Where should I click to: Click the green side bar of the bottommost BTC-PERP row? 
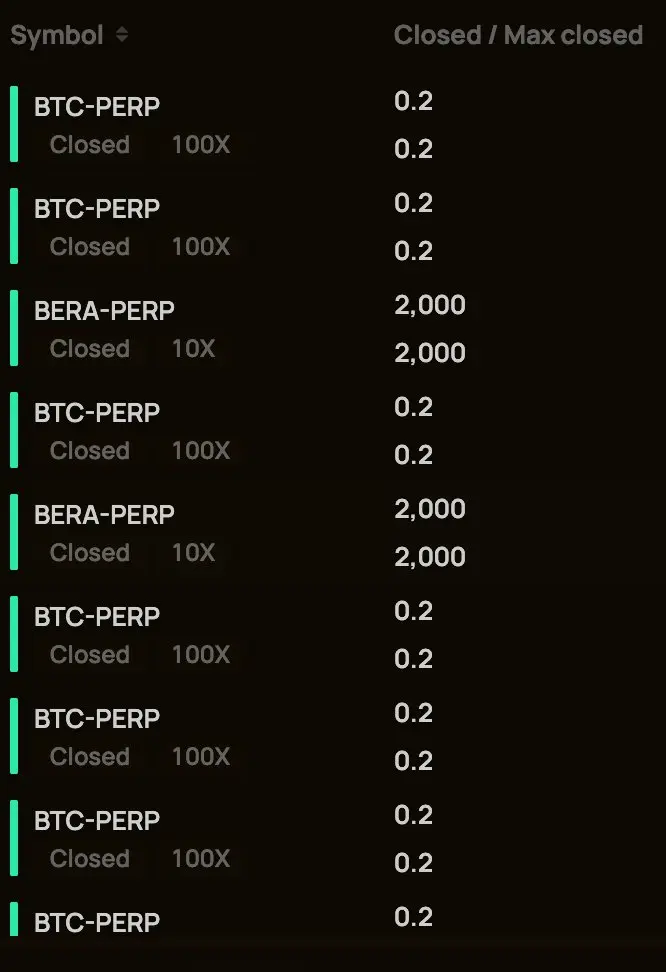click(14, 919)
